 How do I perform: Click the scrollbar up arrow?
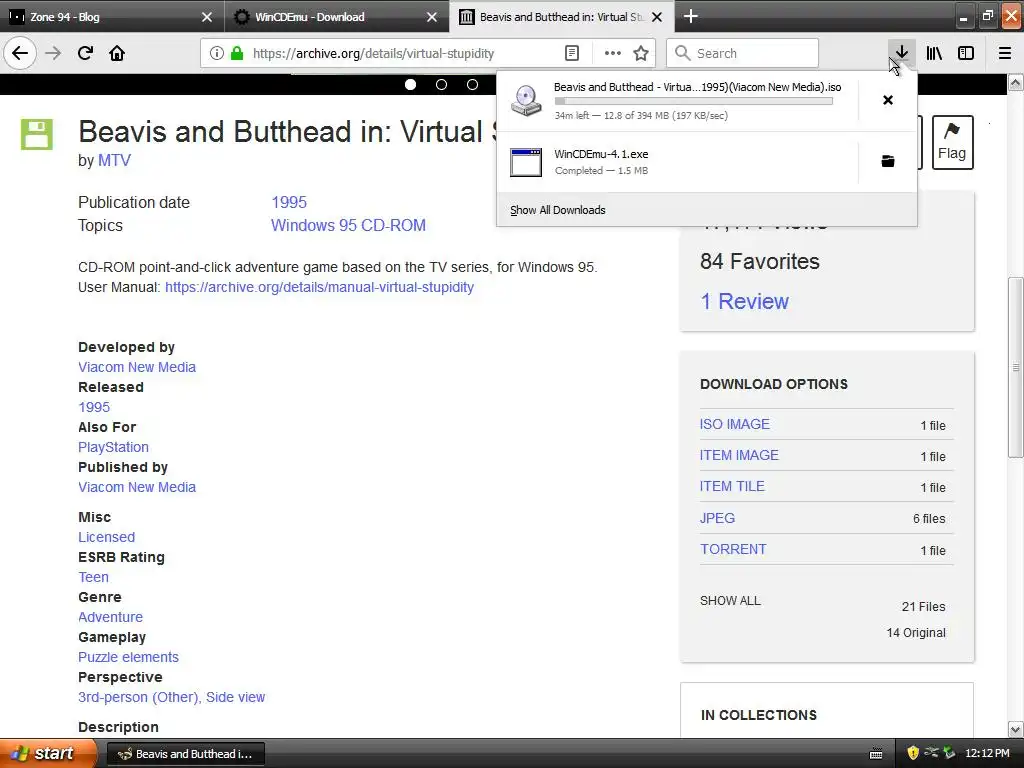click(x=1016, y=82)
